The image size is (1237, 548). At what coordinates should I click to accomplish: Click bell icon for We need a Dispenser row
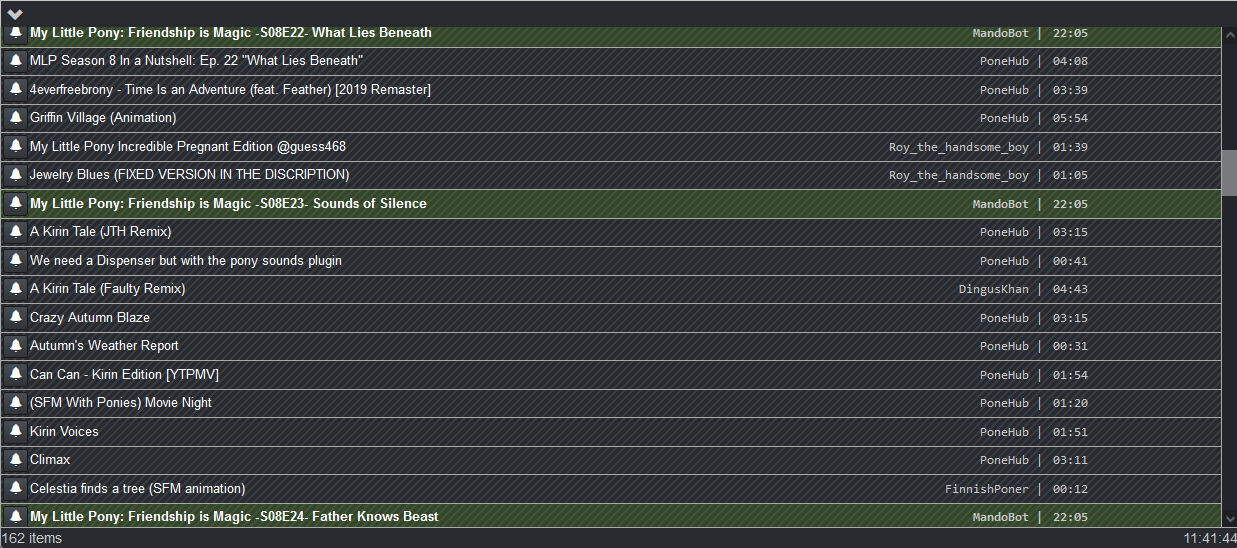(x=16, y=260)
